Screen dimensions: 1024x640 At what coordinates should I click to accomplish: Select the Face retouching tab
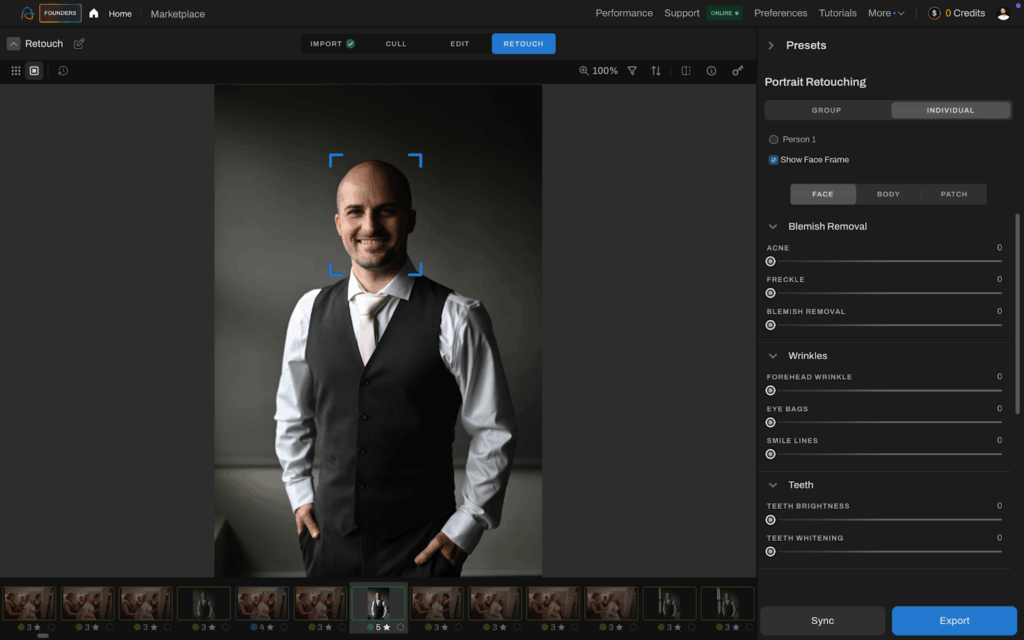pos(822,194)
